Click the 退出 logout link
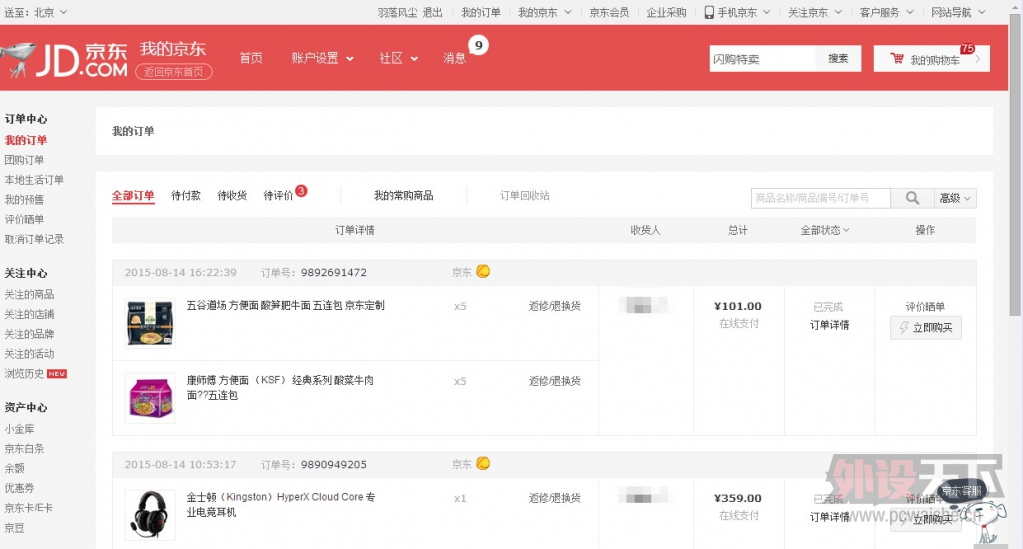1023x549 pixels. (432, 12)
